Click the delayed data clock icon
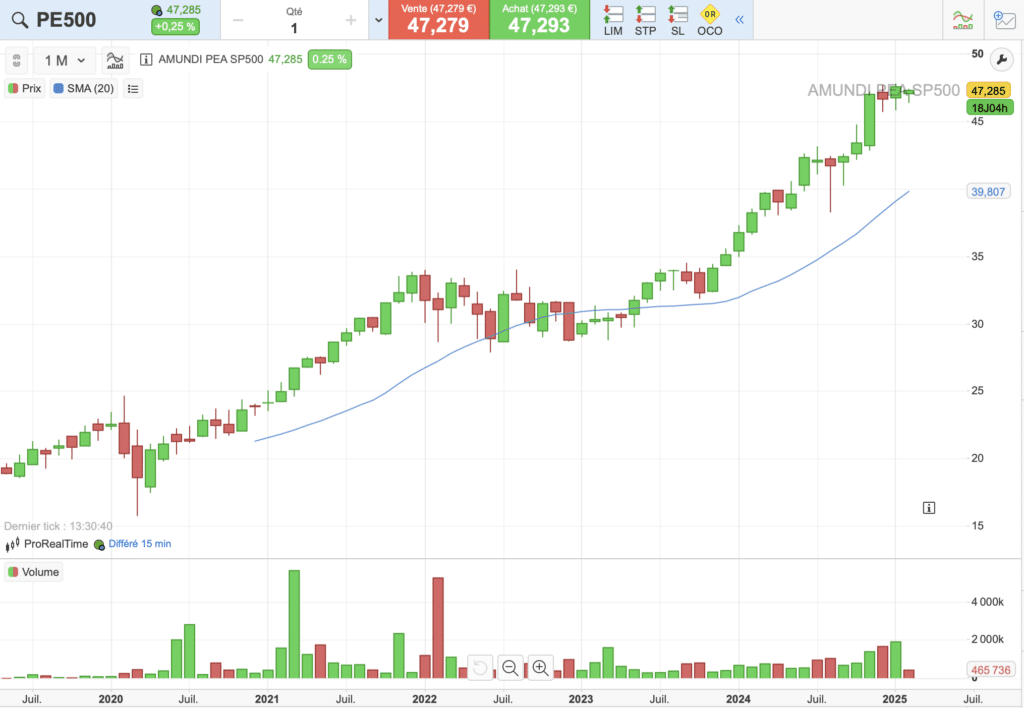This screenshot has width=1024, height=708. (x=99, y=545)
